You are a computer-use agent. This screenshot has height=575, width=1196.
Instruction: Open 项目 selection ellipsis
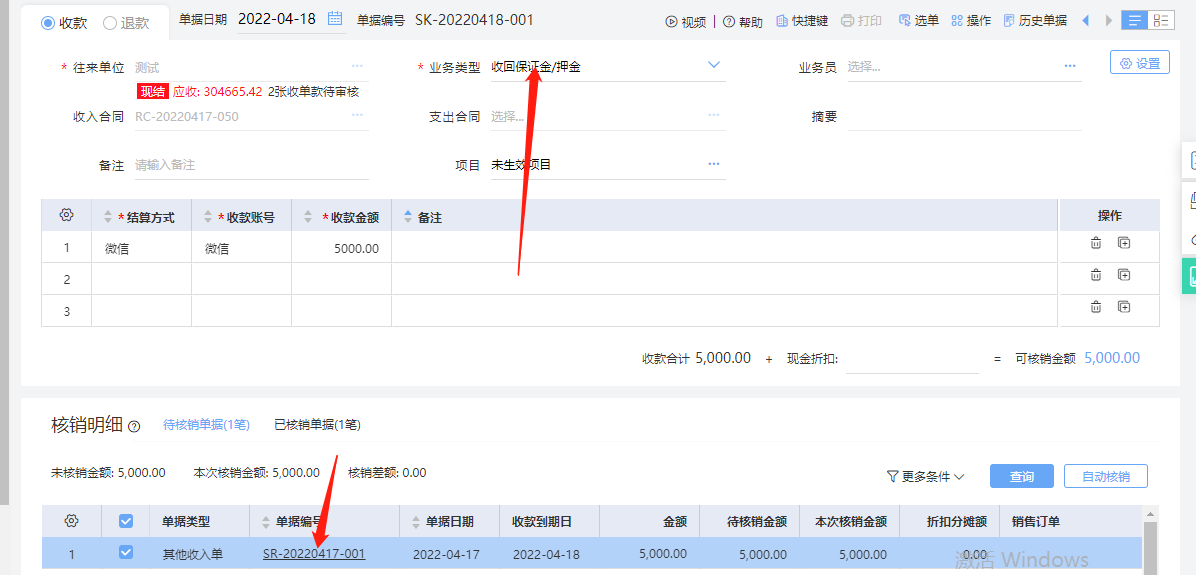[x=714, y=164]
